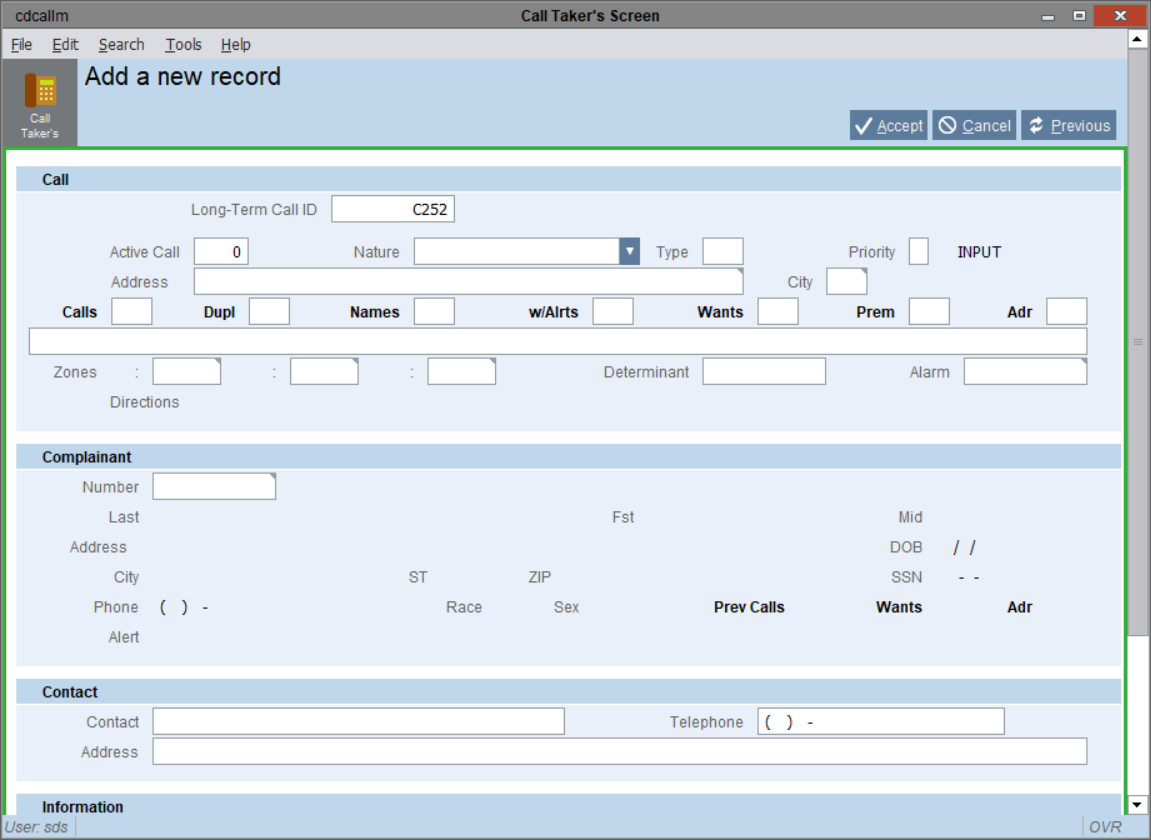
Task: Minimize the Call Taker's Screen window
Action: click(1047, 15)
